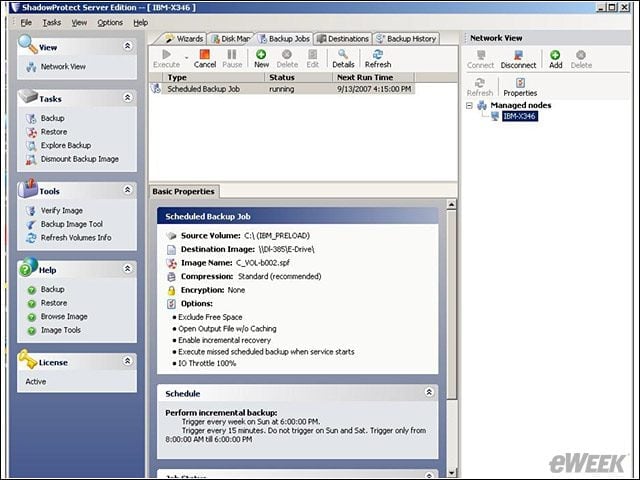This screenshot has width=640, height=480.
Task: Click the Edit job icon
Action: tap(313, 59)
